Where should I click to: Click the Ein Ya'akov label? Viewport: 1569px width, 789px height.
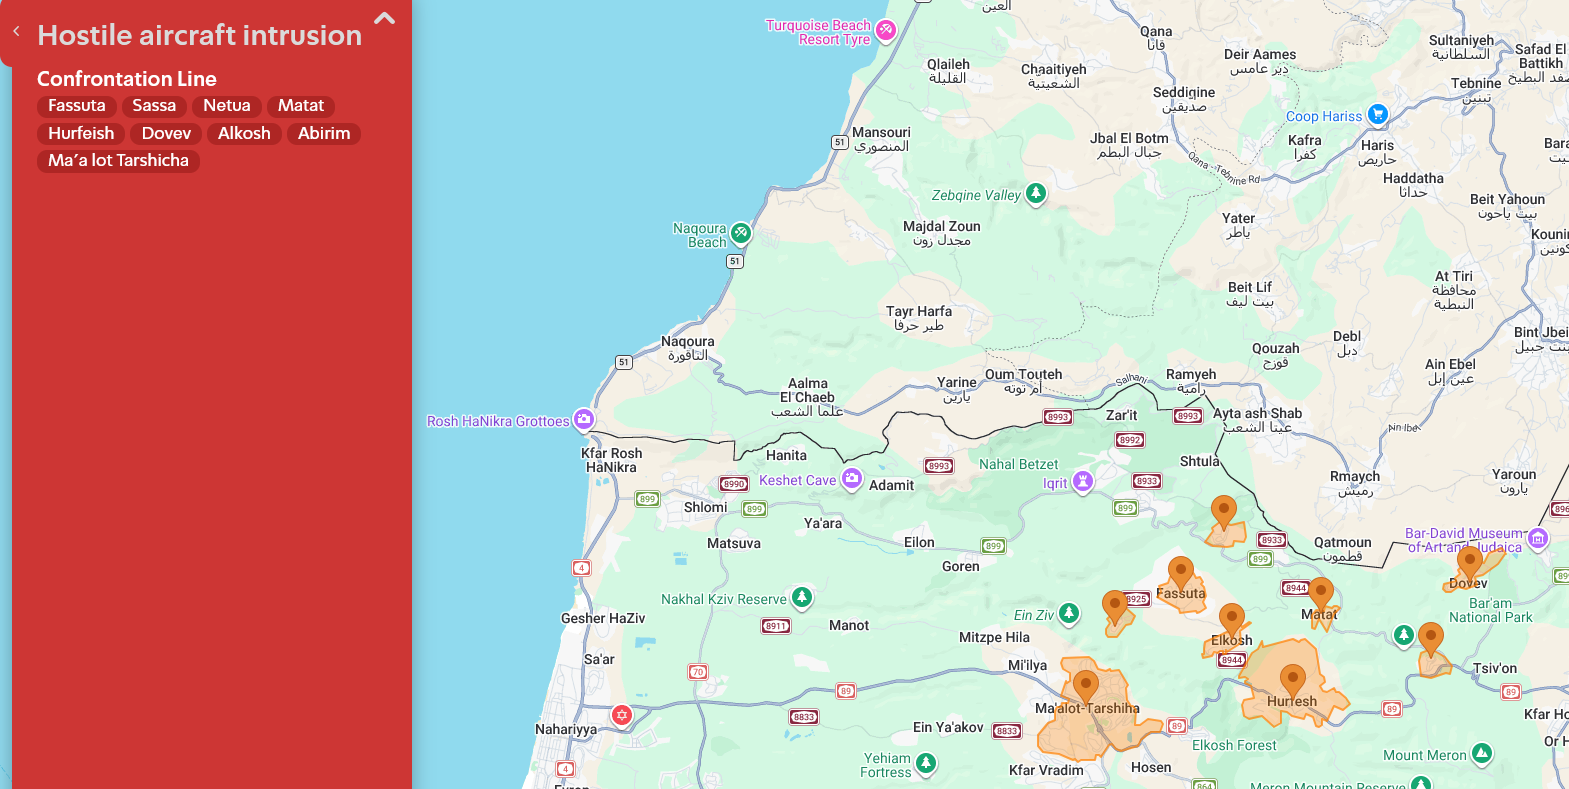coord(948,728)
